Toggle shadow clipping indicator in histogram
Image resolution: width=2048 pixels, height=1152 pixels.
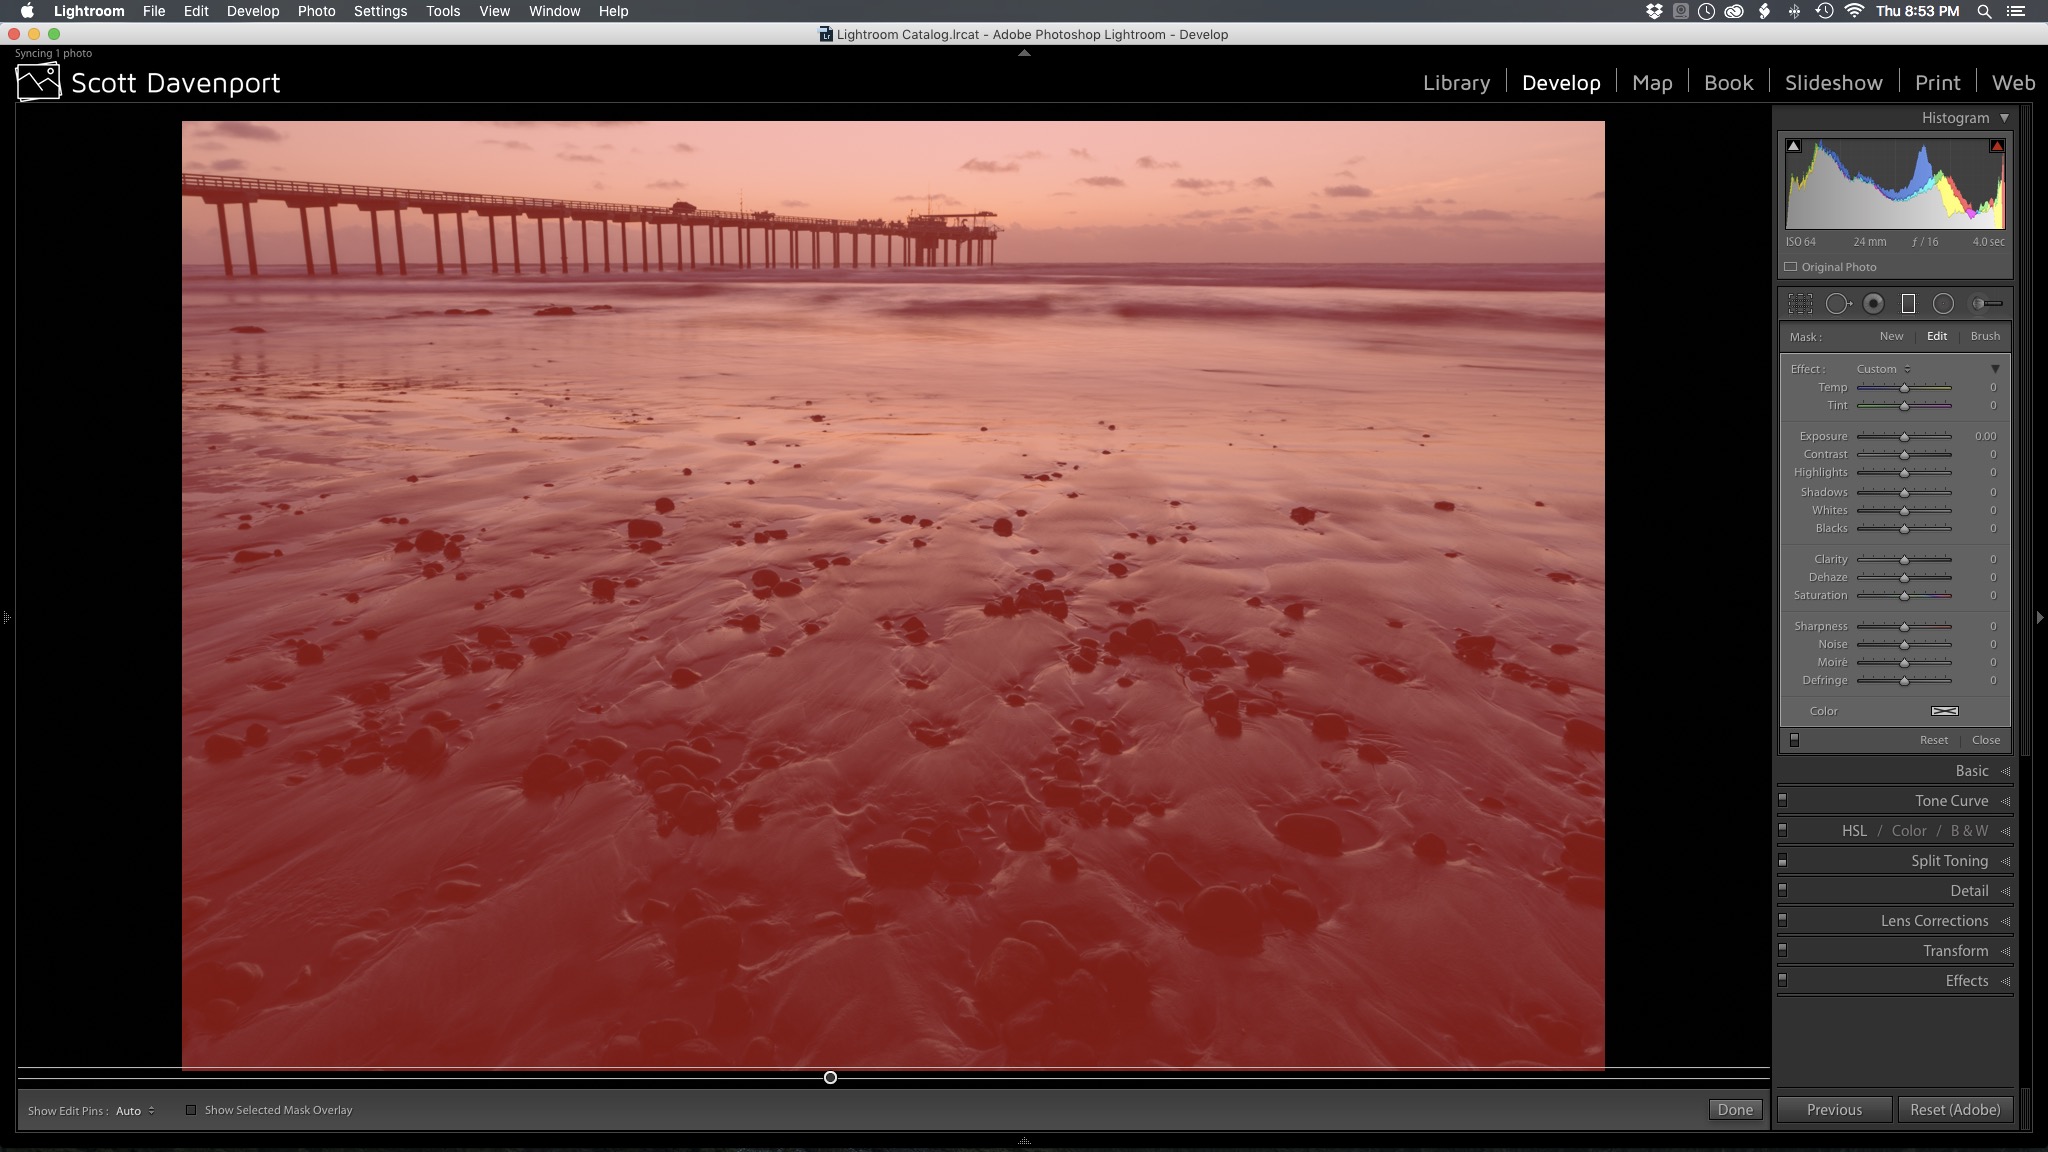coord(1794,146)
